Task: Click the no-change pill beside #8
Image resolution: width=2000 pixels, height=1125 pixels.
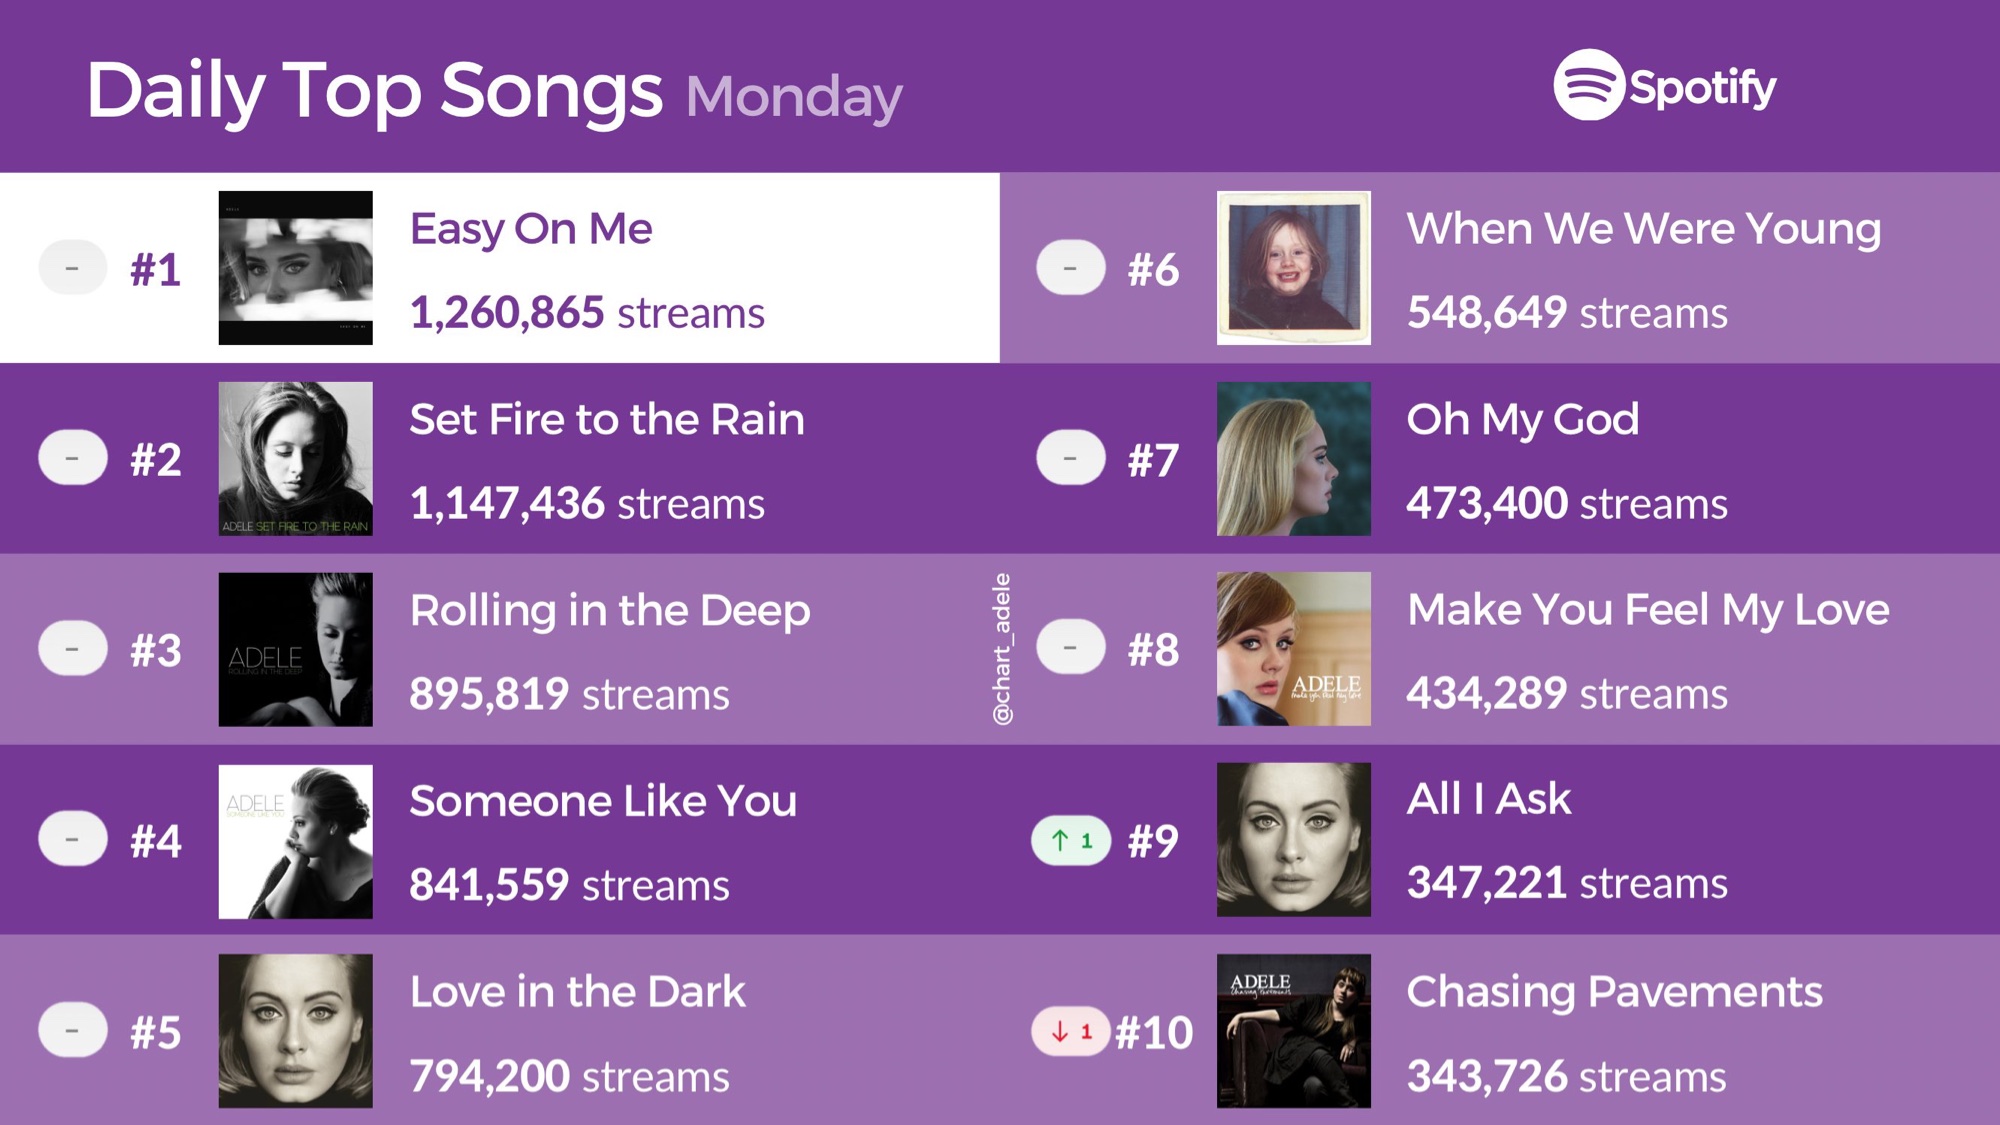Action: click(x=1071, y=648)
